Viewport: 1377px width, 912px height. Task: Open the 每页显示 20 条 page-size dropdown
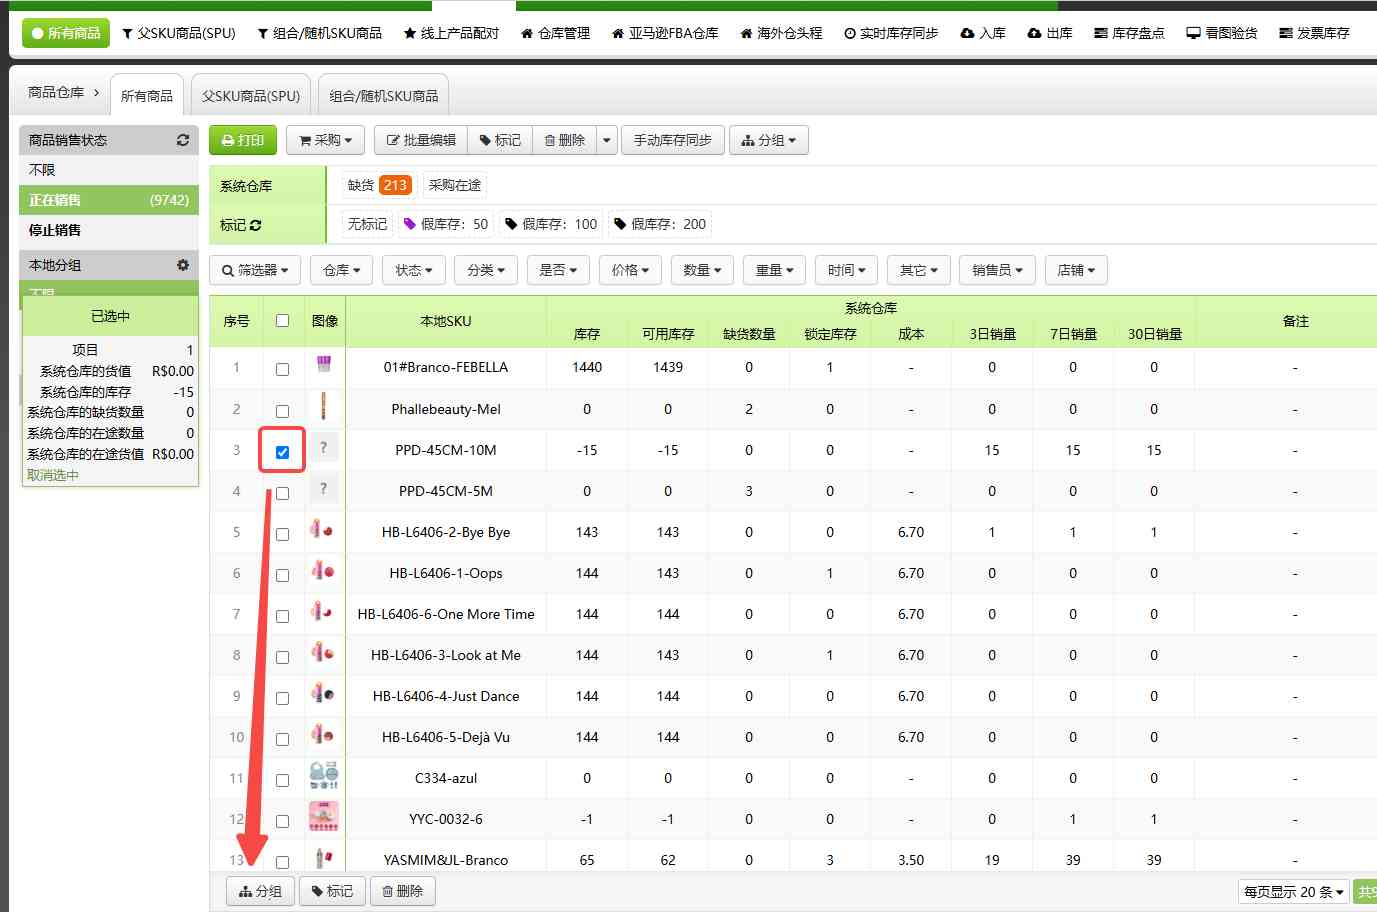pos(1293,892)
